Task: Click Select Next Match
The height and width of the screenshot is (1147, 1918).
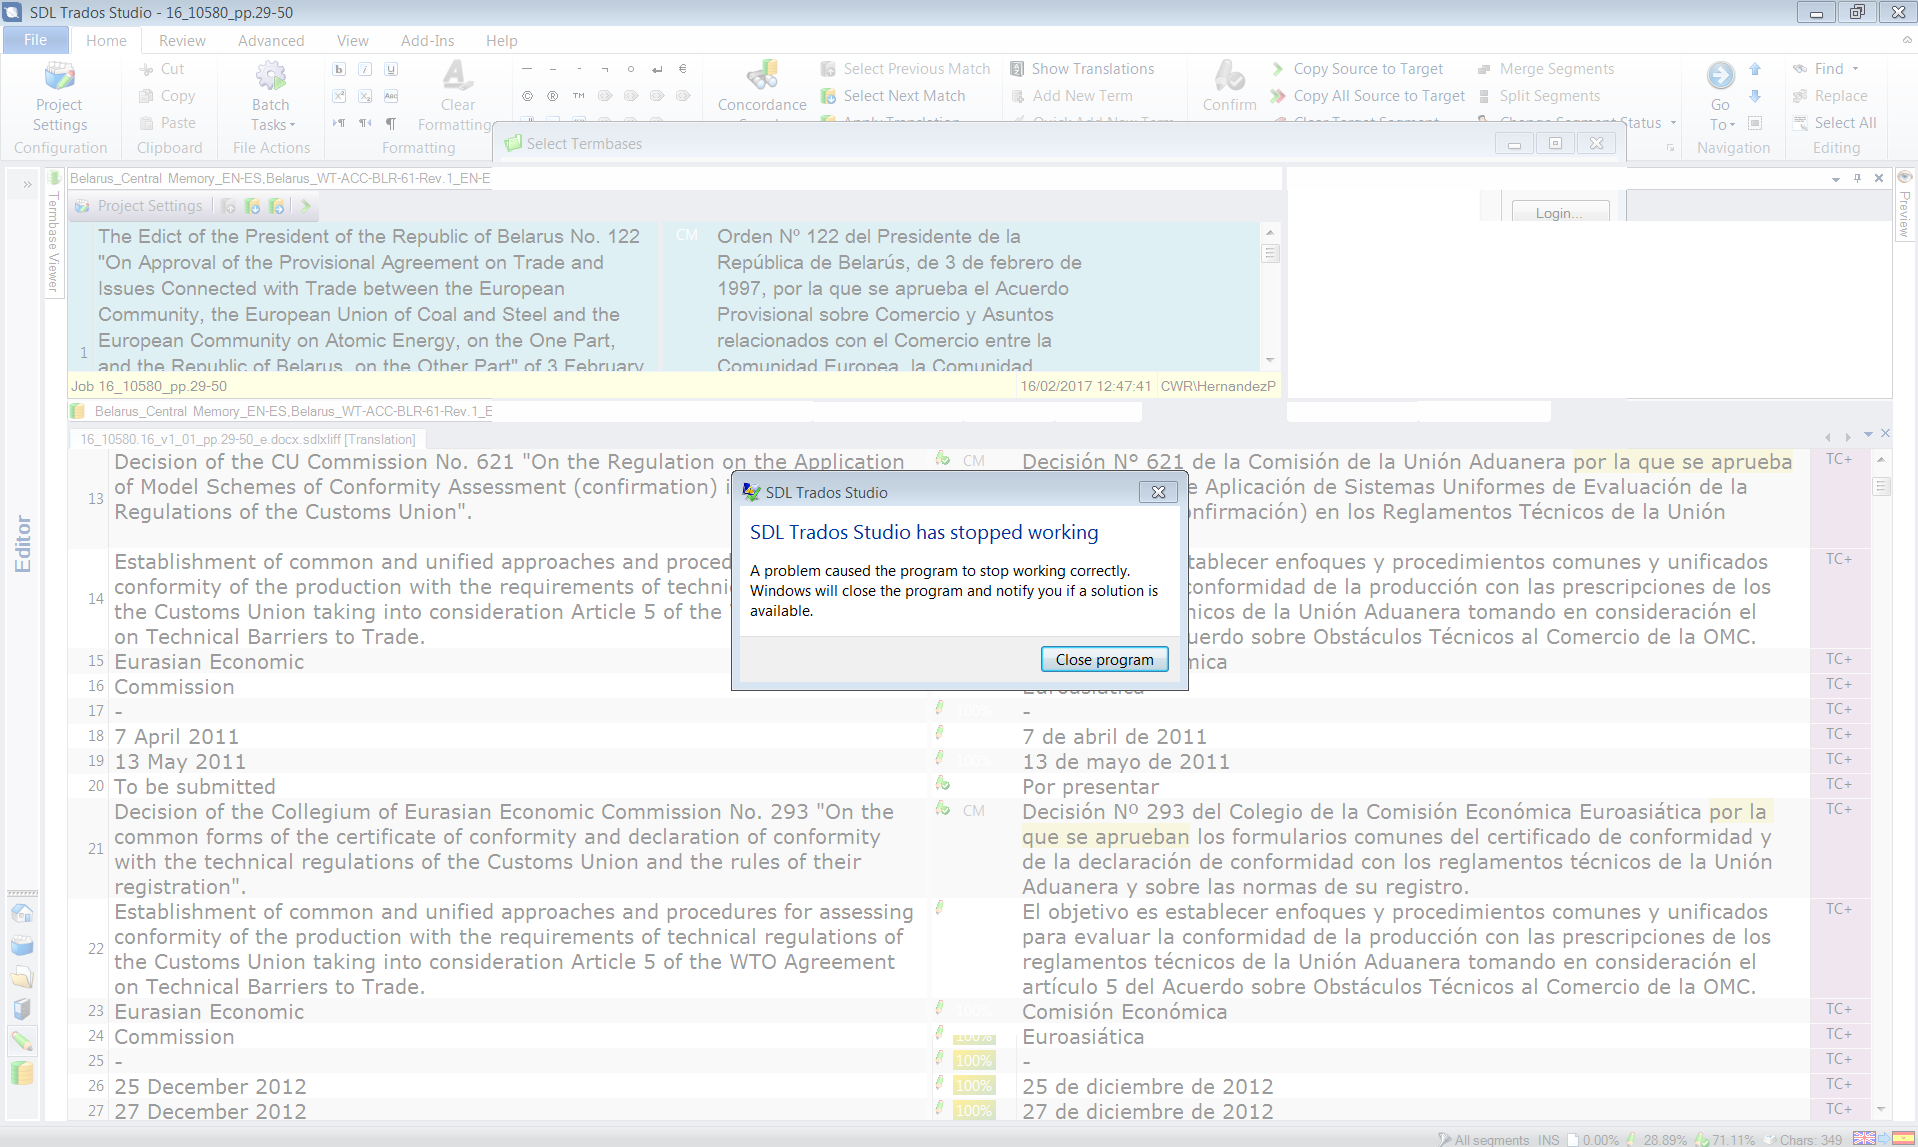Action: pyautogui.click(x=893, y=96)
